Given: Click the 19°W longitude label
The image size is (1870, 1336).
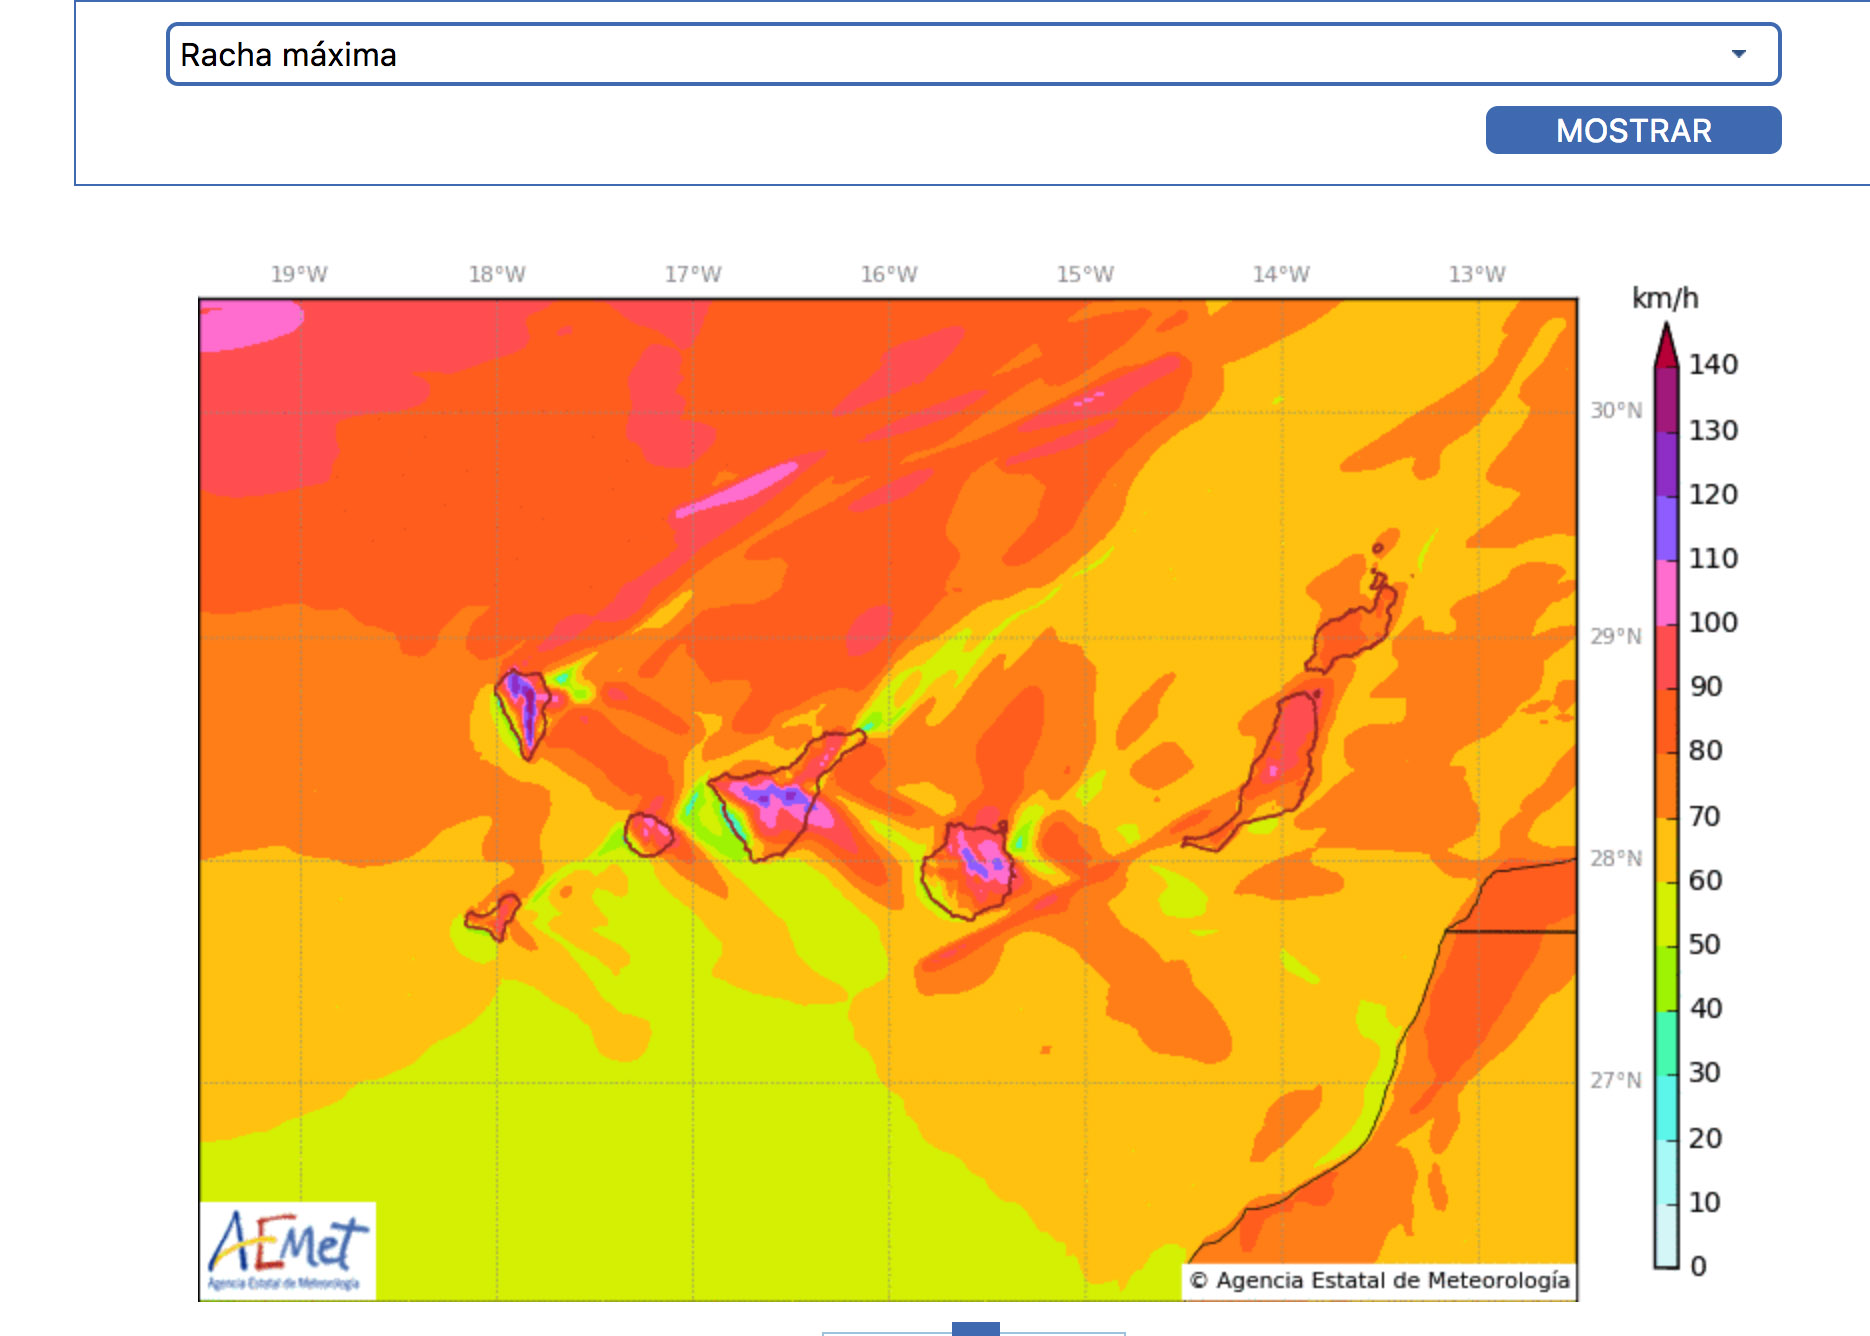Looking at the screenshot, I should (x=299, y=274).
